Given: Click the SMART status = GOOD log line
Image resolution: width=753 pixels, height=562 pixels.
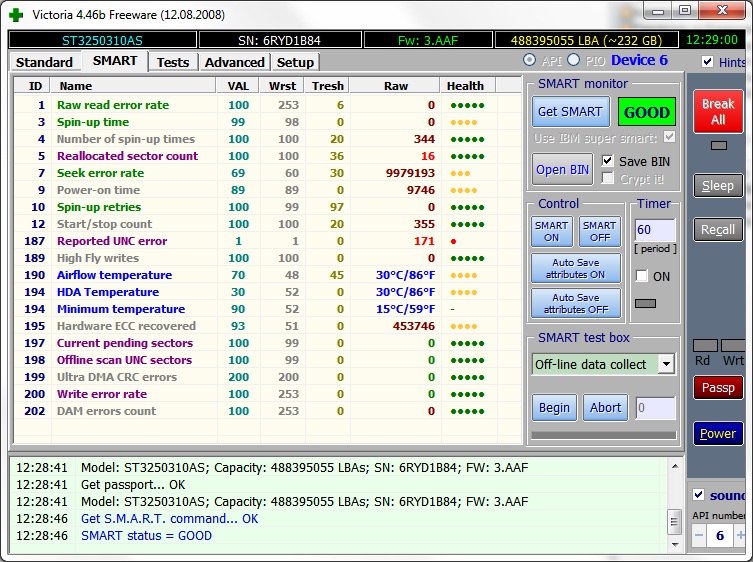Looking at the screenshot, I should pyautogui.click(x=146, y=536).
